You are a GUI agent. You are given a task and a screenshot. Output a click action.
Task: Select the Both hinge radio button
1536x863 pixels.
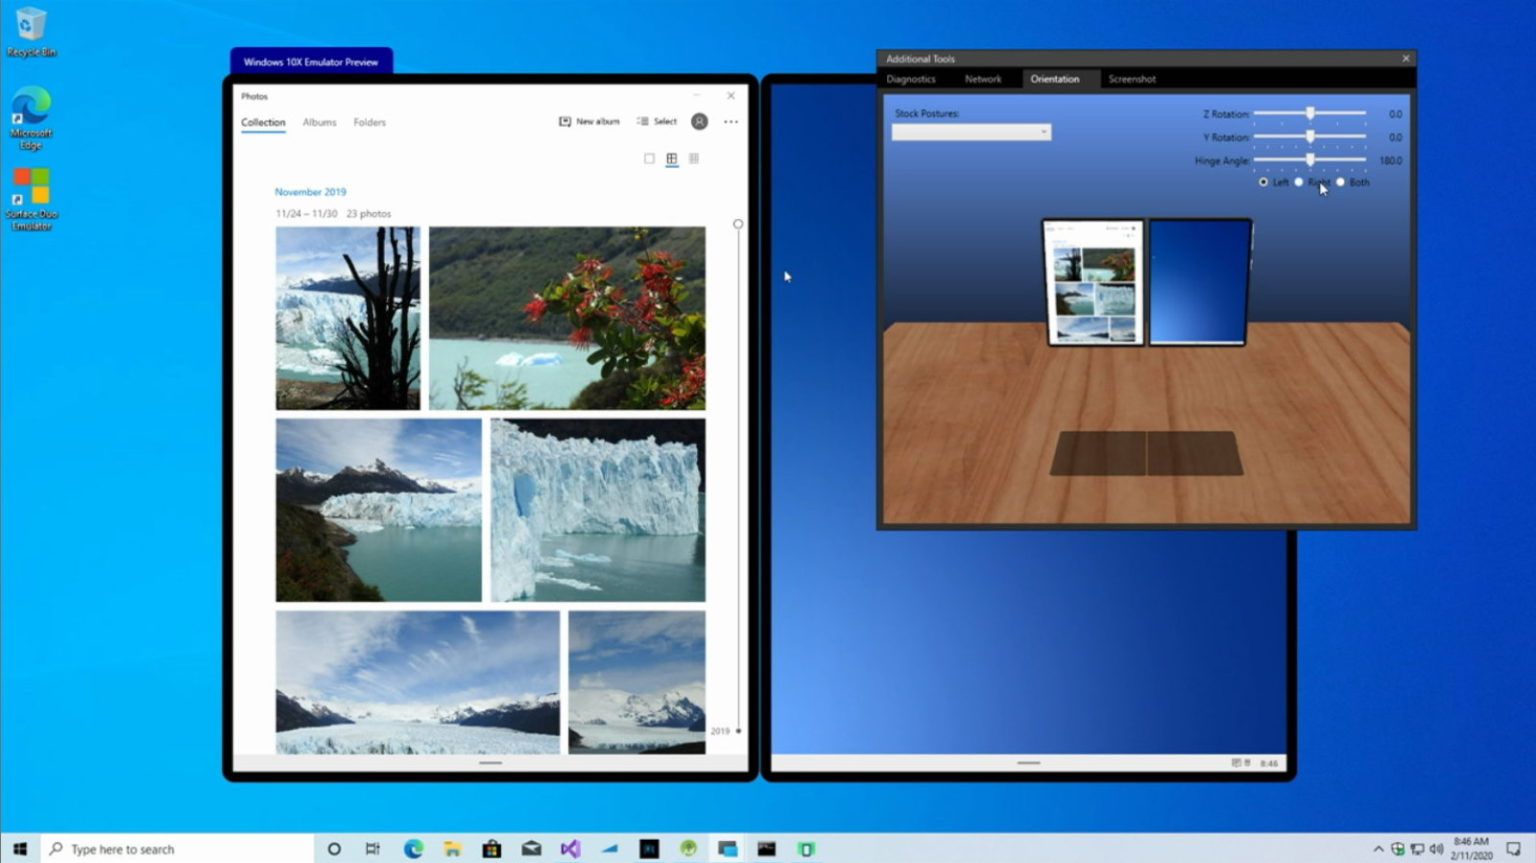pos(1341,183)
